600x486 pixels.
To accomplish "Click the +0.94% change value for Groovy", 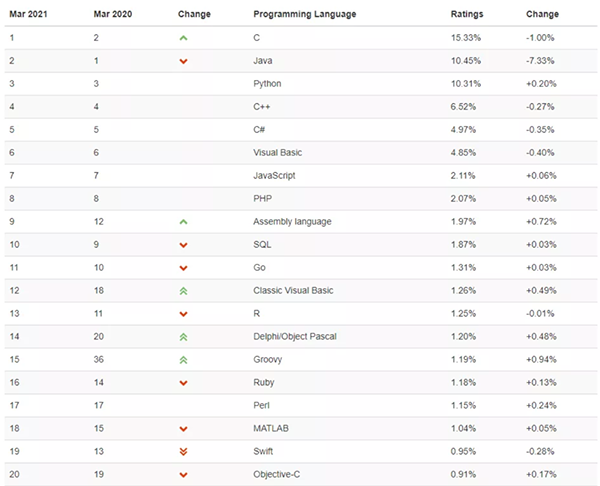I will [x=541, y=359].
